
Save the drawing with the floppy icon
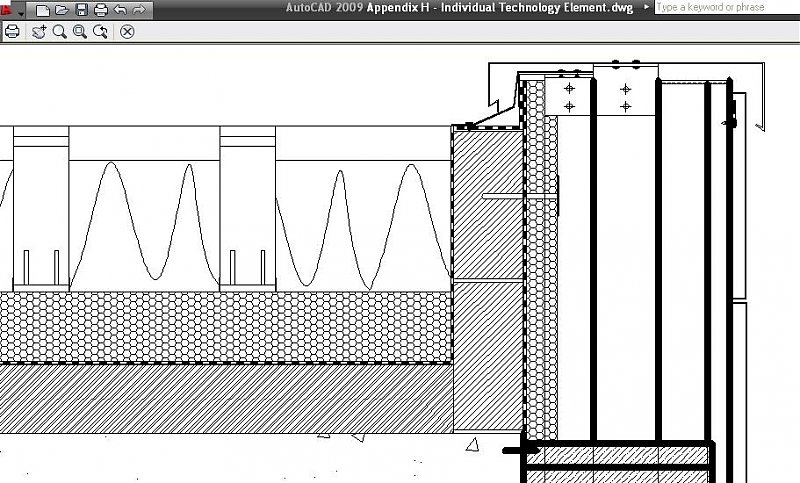pyautogui.click(x=82, y=10)
